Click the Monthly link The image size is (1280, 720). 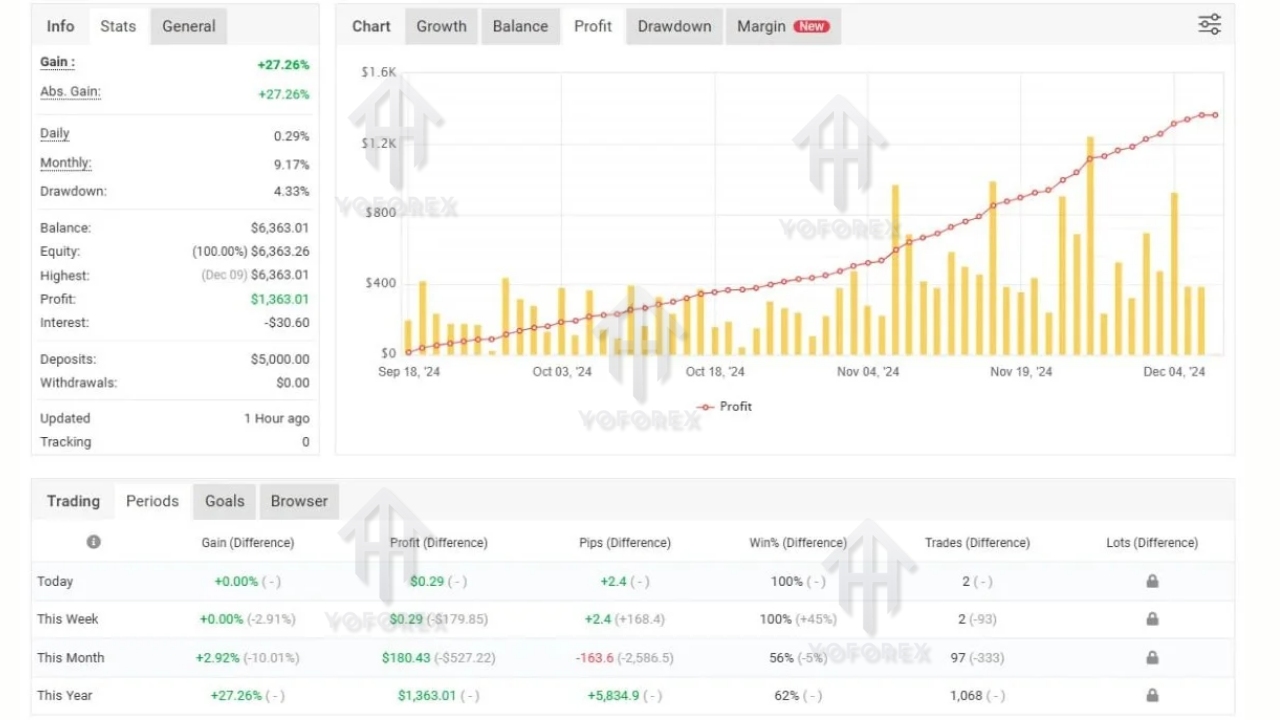click(x=65, y=162)
